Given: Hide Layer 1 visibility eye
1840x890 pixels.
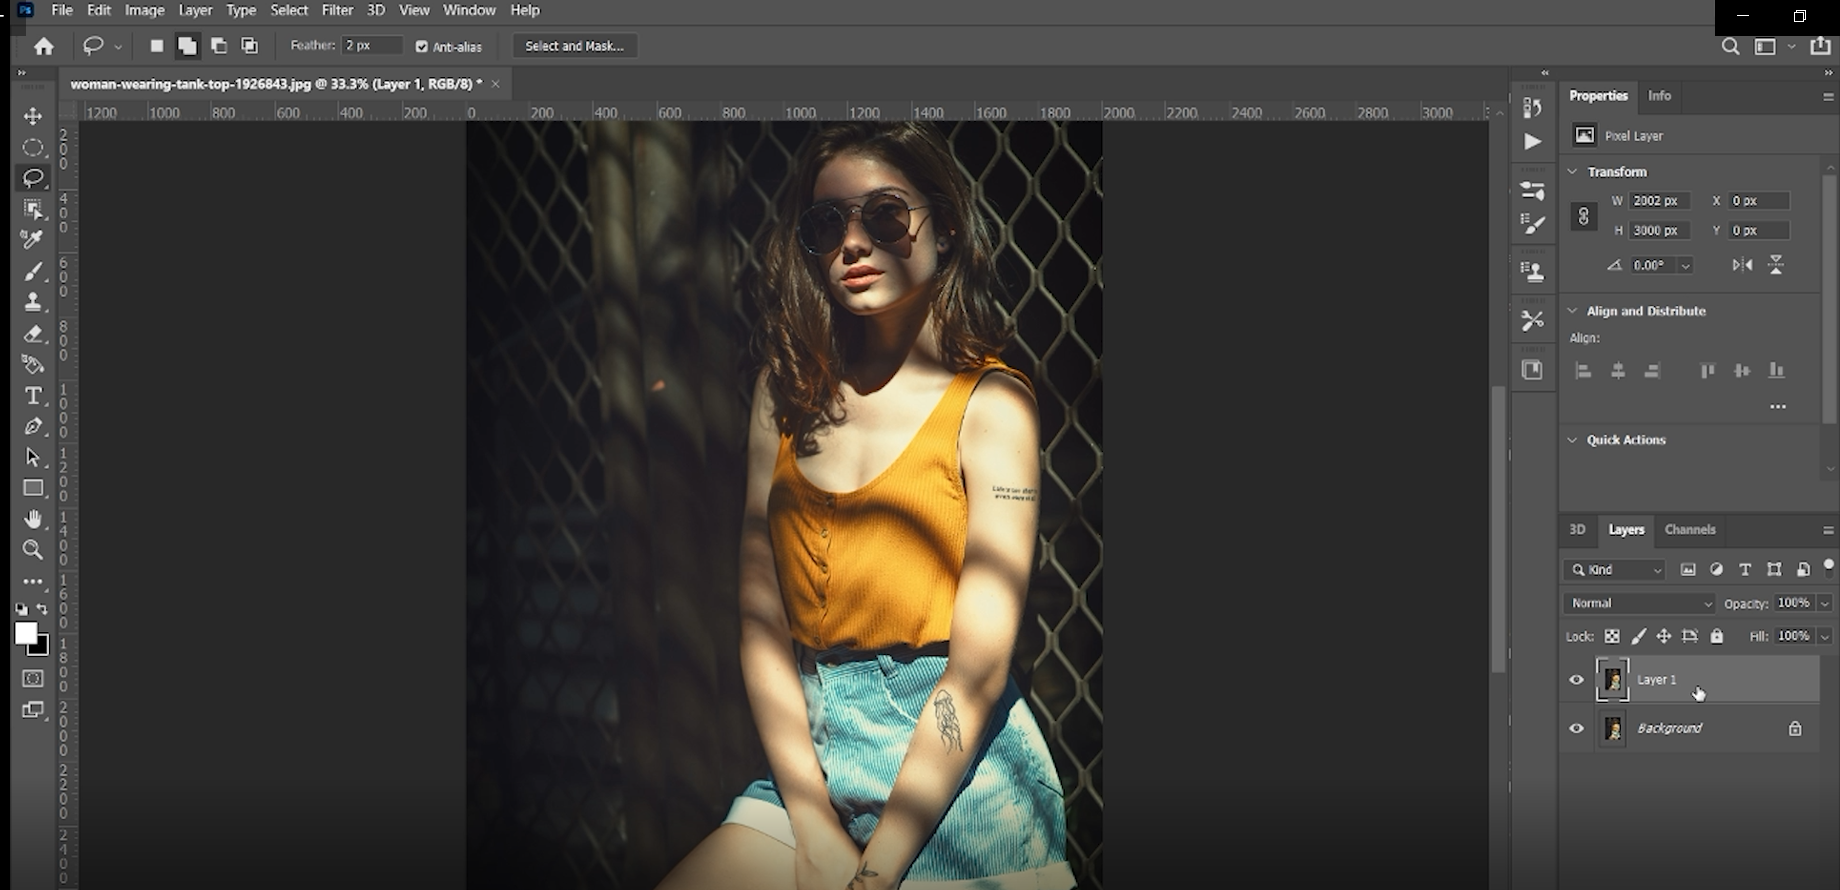Looking at the screenshot, I should click(1577, 680).
